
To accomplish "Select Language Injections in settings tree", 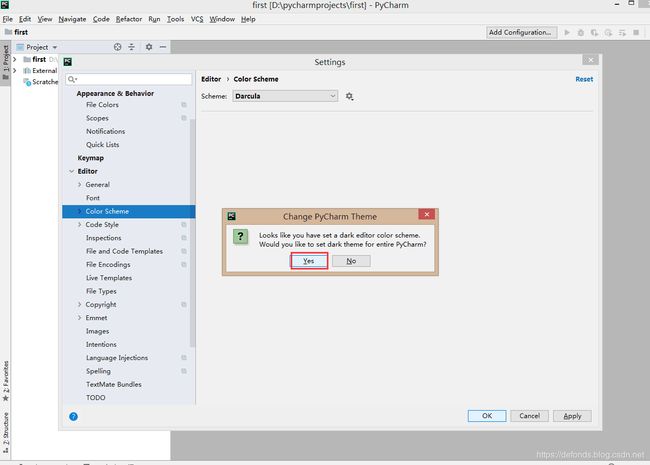I will click(x=117, y=358).
